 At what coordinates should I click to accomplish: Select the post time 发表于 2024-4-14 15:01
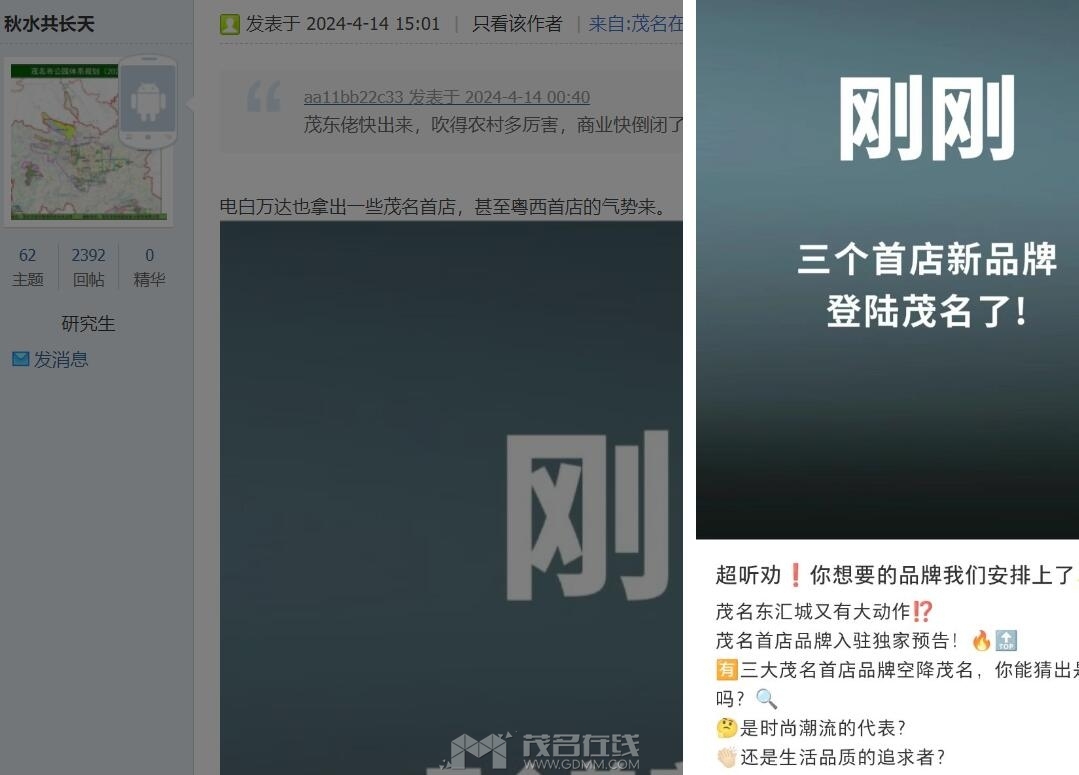pyautogui.click(x=343, y=24)
